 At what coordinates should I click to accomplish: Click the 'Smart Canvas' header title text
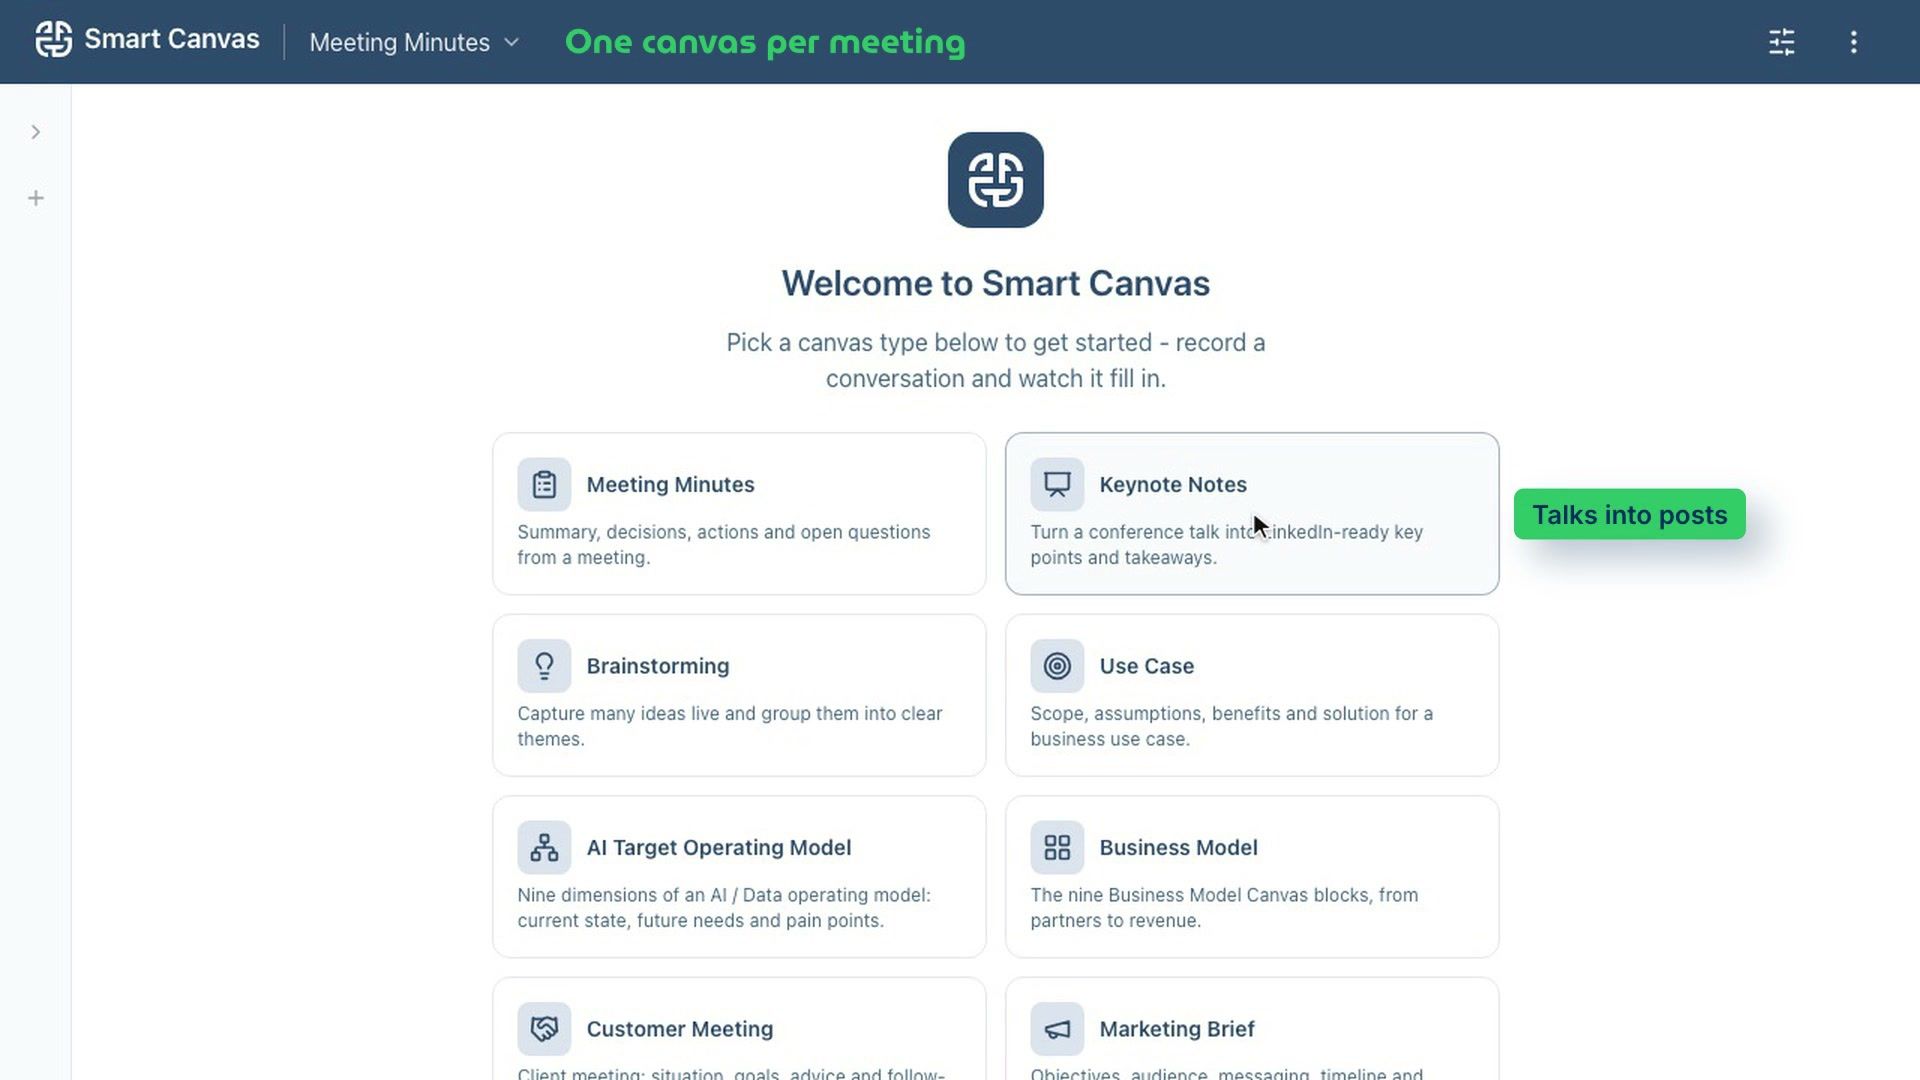pos(171,39)
